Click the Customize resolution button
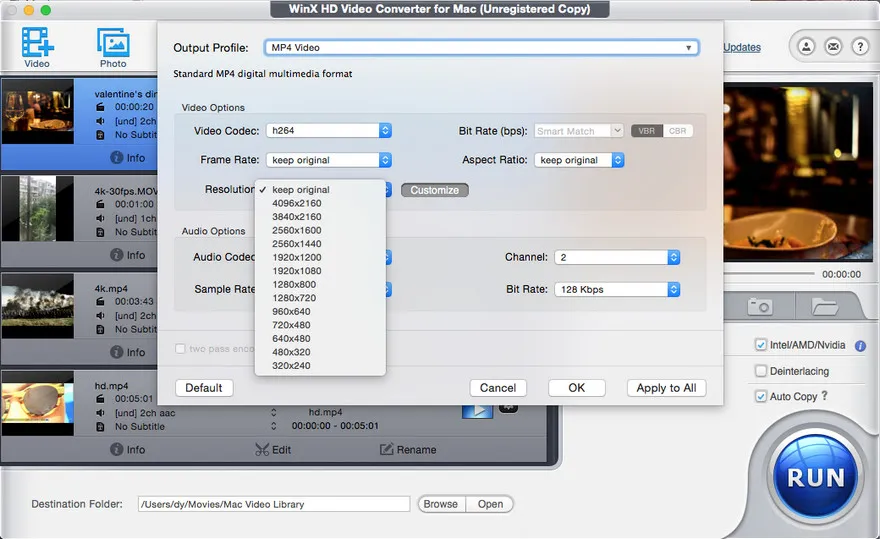The width and height of the screenshot is (880, 539). click(x=434, y=190)
